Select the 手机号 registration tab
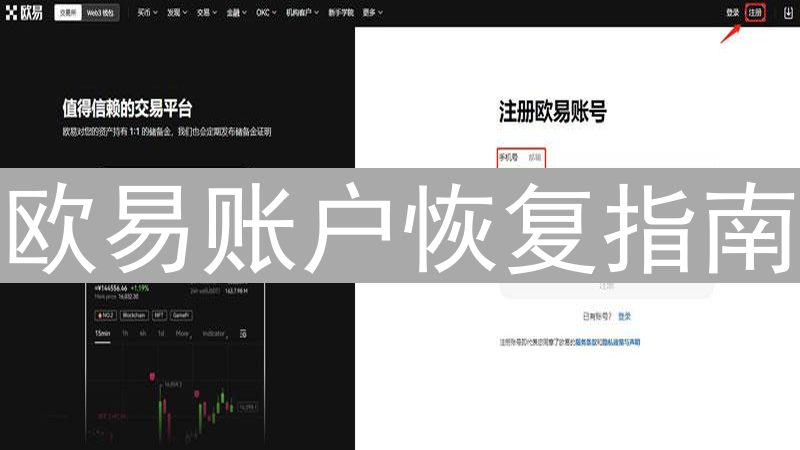The height and width of the screenshot is (450, 800). (x=508, y=157)
